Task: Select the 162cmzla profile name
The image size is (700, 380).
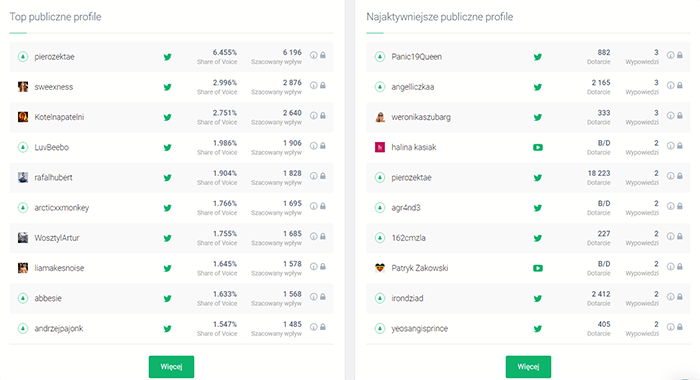Action: pyautogui.click(x=408, y=238)
